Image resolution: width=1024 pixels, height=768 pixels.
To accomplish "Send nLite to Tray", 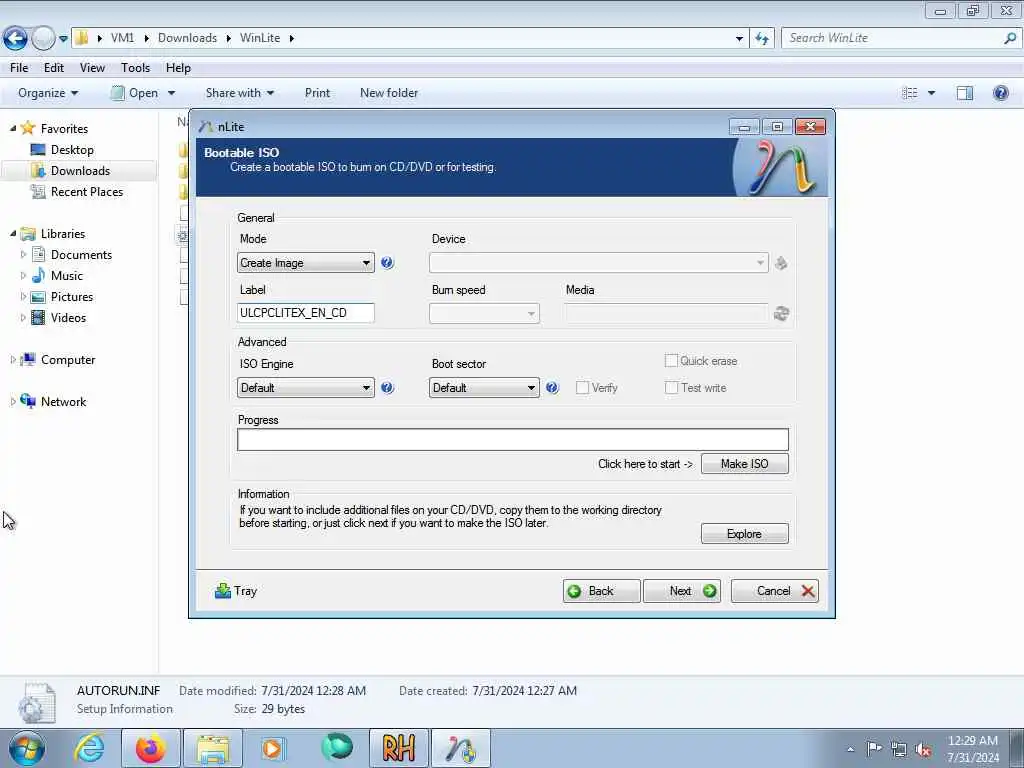I will (236, 591).
